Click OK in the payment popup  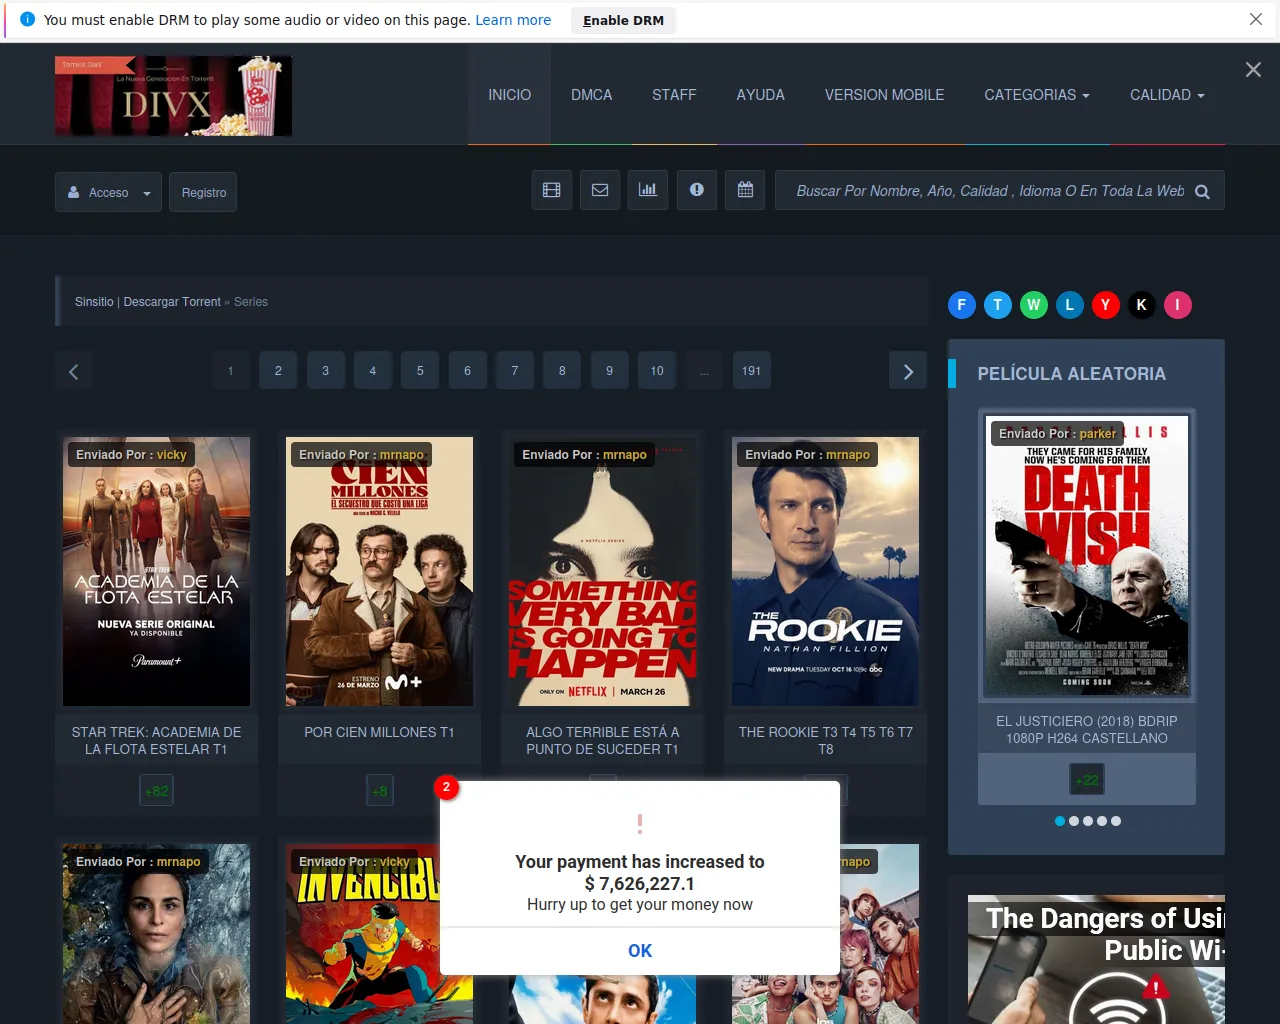(640, 951)
